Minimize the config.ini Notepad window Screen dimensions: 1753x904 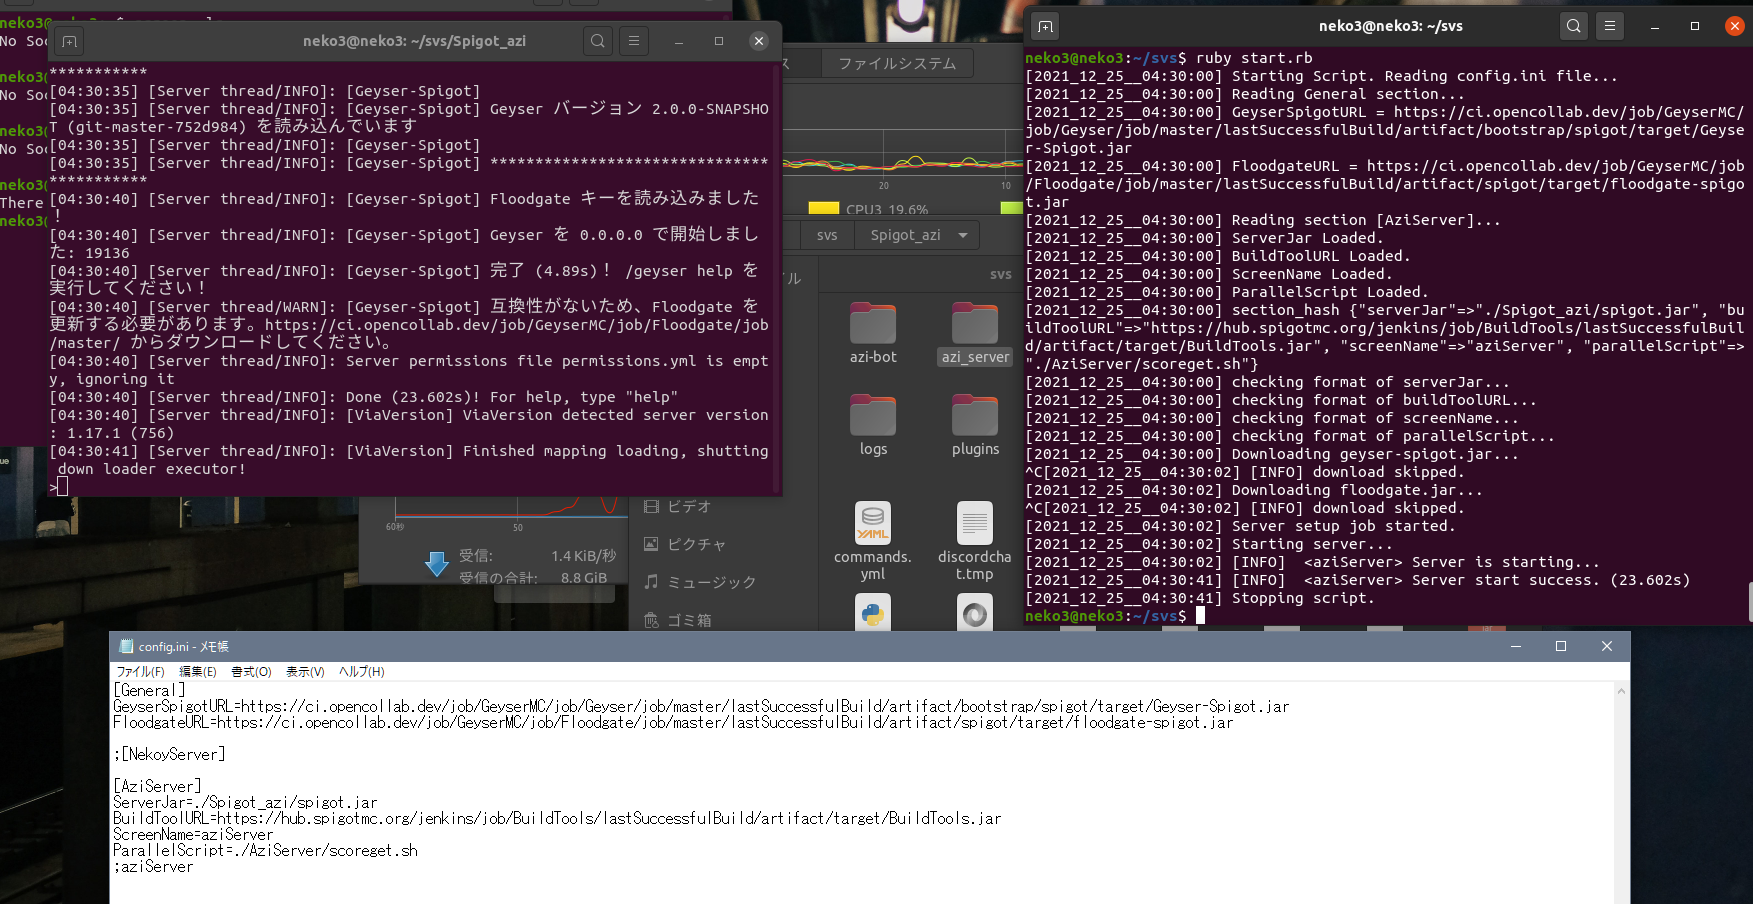[x=1516, y=646]
